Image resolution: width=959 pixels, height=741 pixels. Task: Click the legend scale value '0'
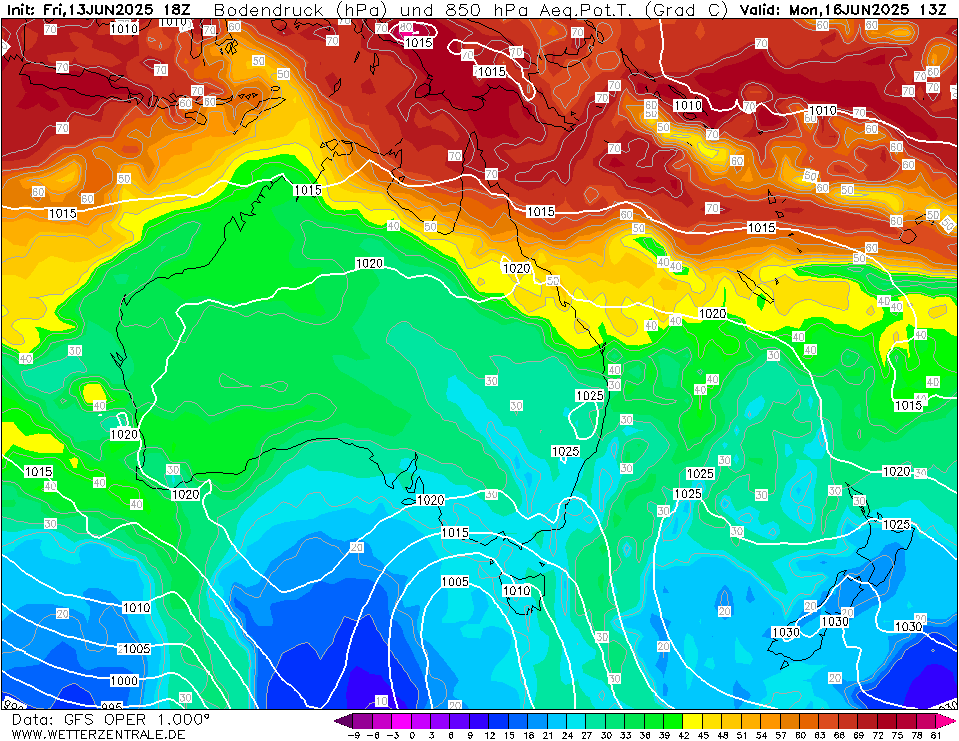[x=412, y=735]
